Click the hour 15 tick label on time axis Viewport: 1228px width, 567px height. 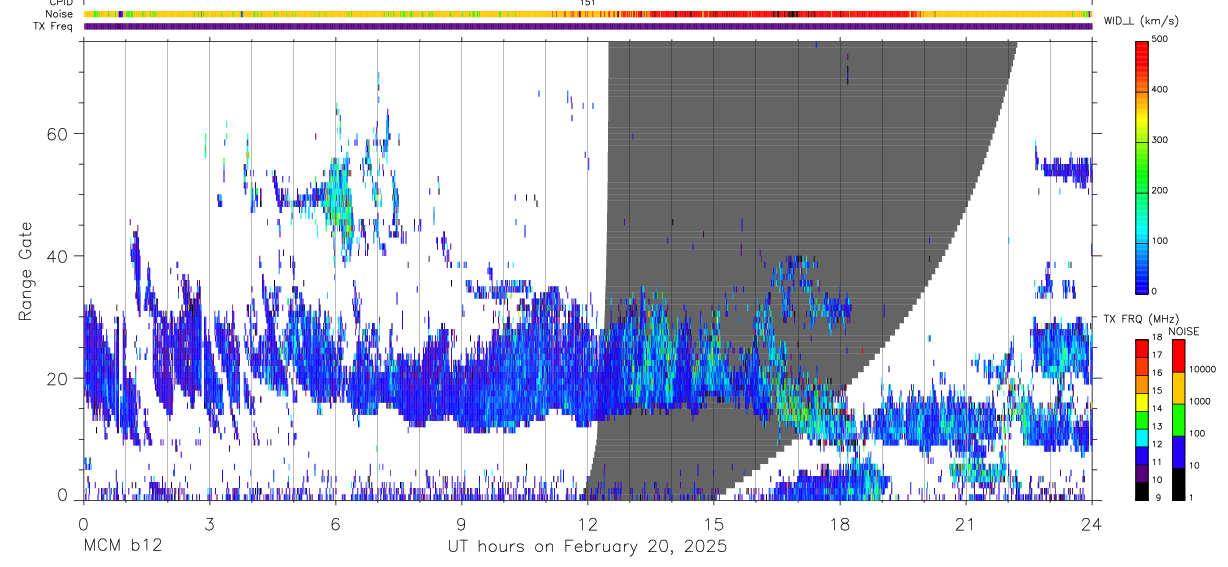pos(714,524)
